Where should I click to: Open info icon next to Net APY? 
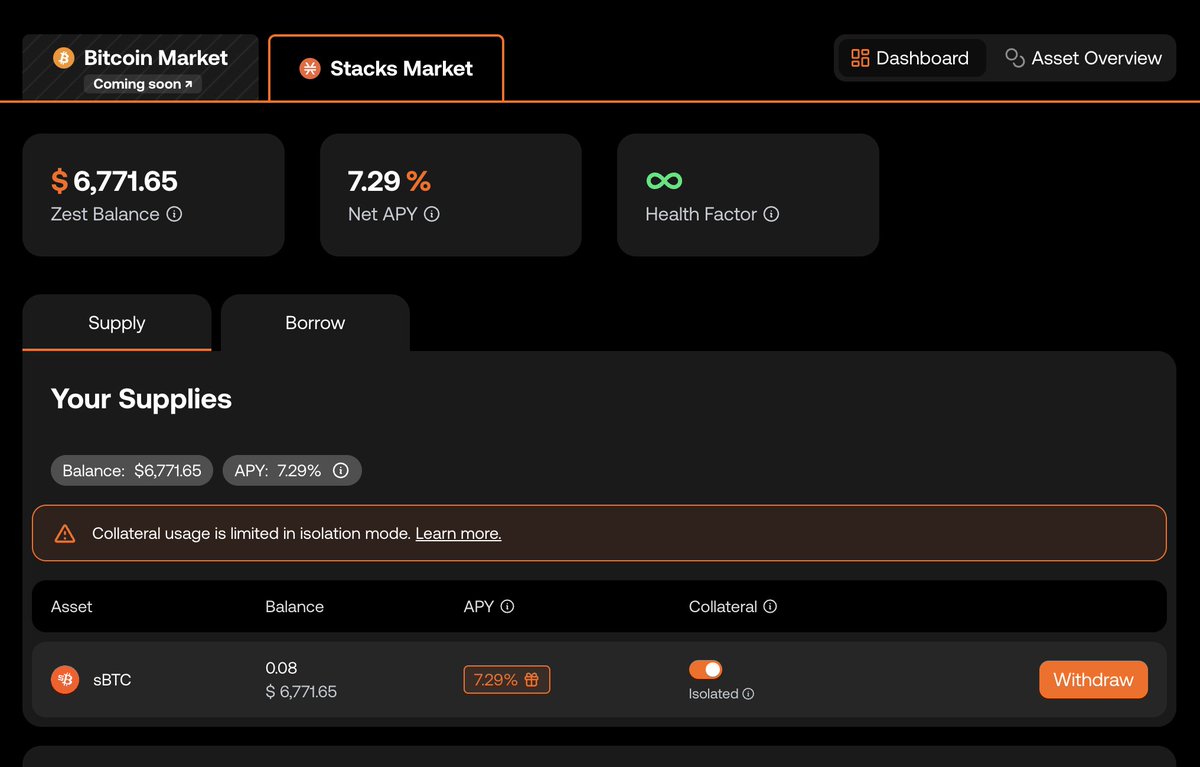[432, 214]
